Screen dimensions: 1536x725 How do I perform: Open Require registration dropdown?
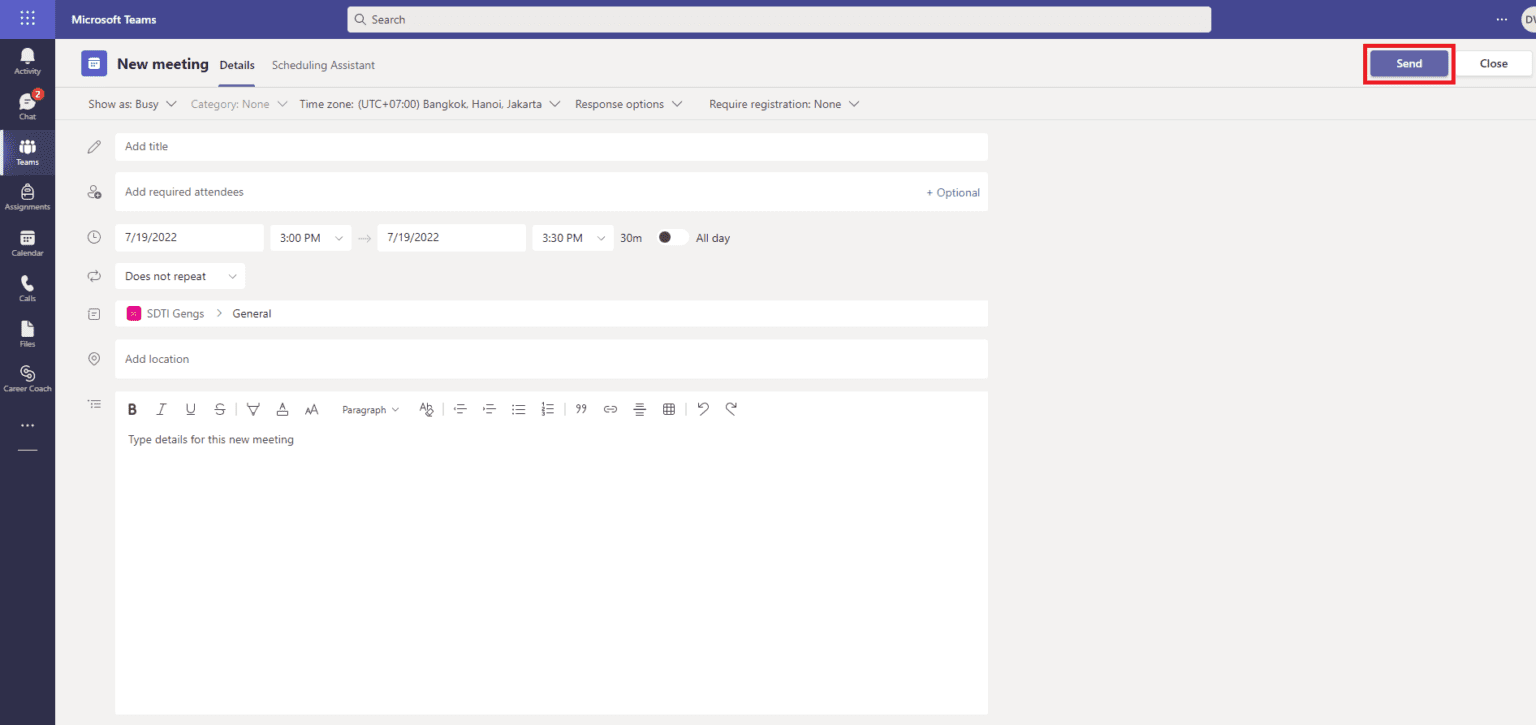784,104
